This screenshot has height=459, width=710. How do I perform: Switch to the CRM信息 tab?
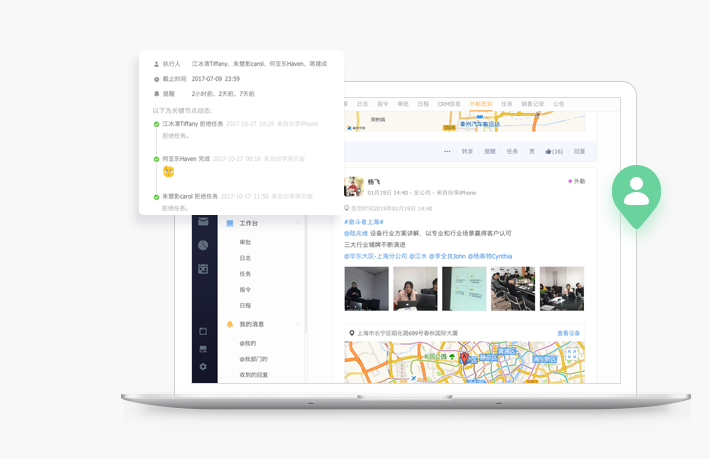449,104
